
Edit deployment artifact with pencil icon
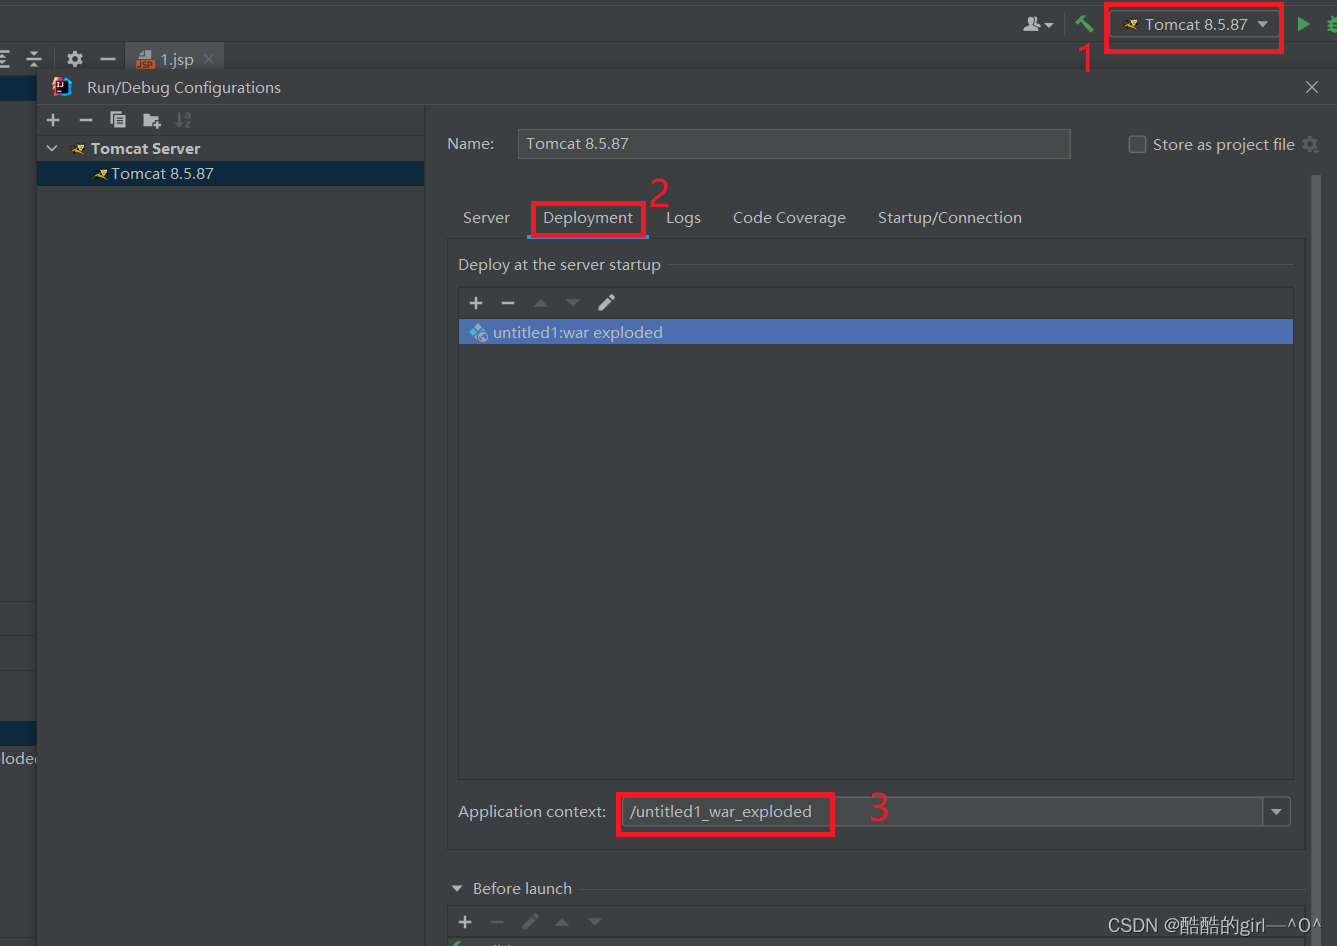pyautogui.click(x=606, y=303)
